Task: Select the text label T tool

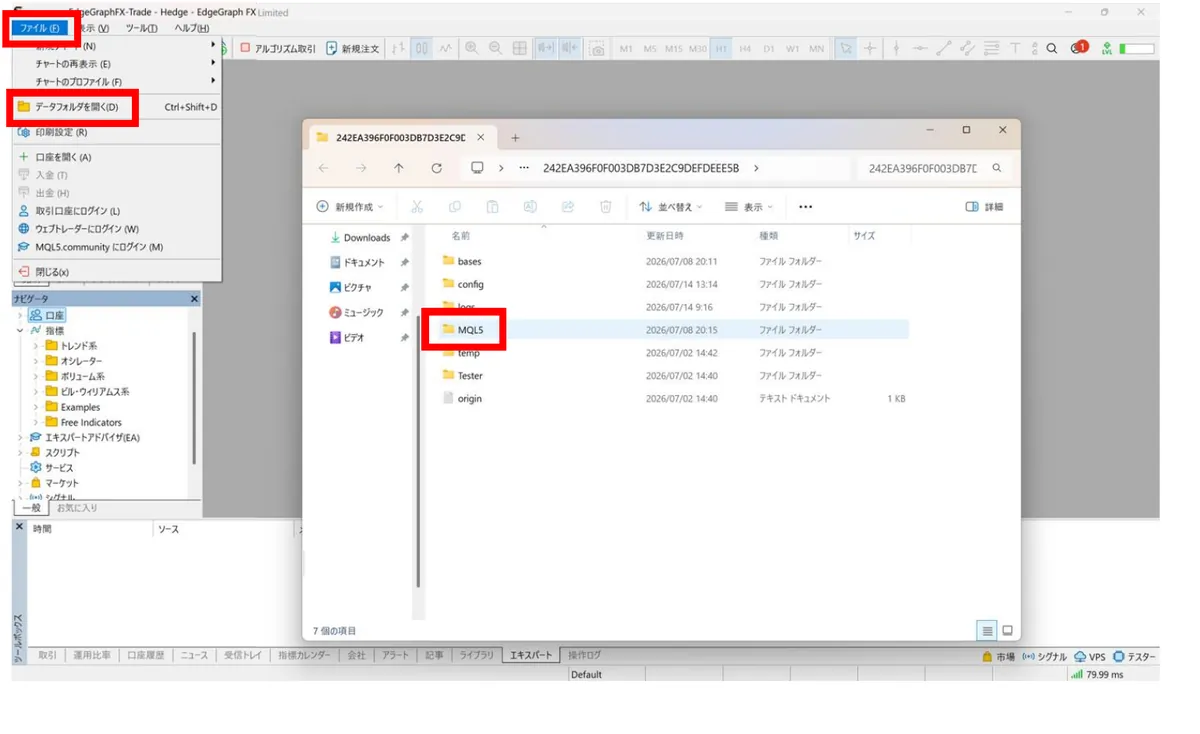Action: point(1014,48)
